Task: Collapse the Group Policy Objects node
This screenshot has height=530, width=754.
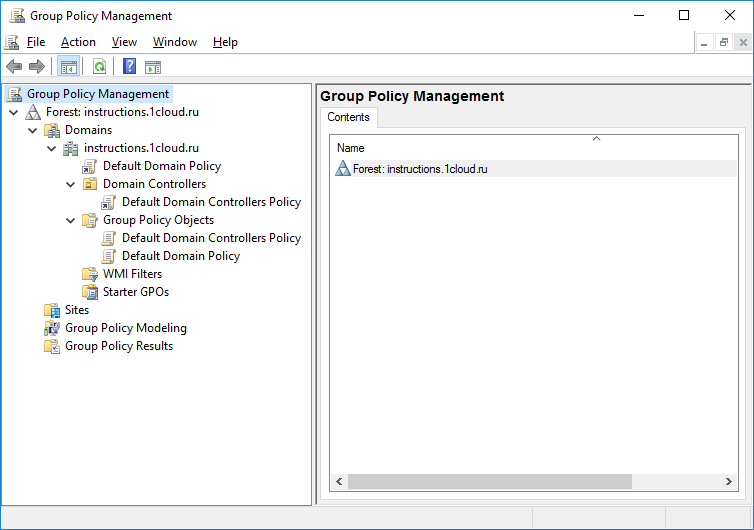Action: pos(70,220)
